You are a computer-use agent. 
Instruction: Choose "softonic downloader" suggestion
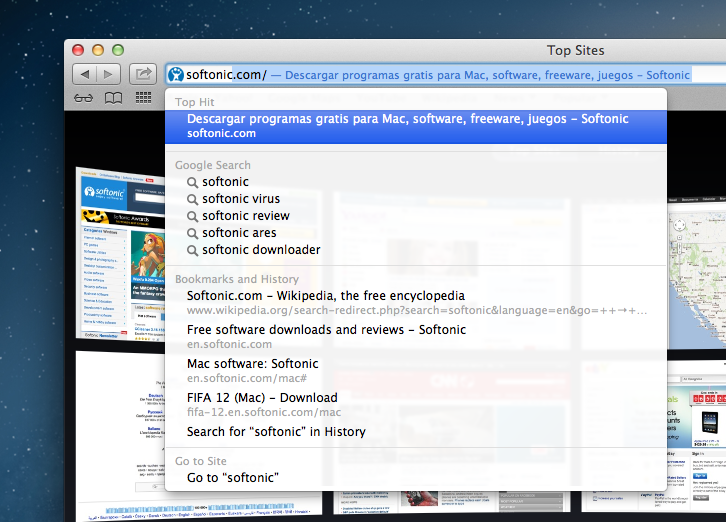click(261, 250)
